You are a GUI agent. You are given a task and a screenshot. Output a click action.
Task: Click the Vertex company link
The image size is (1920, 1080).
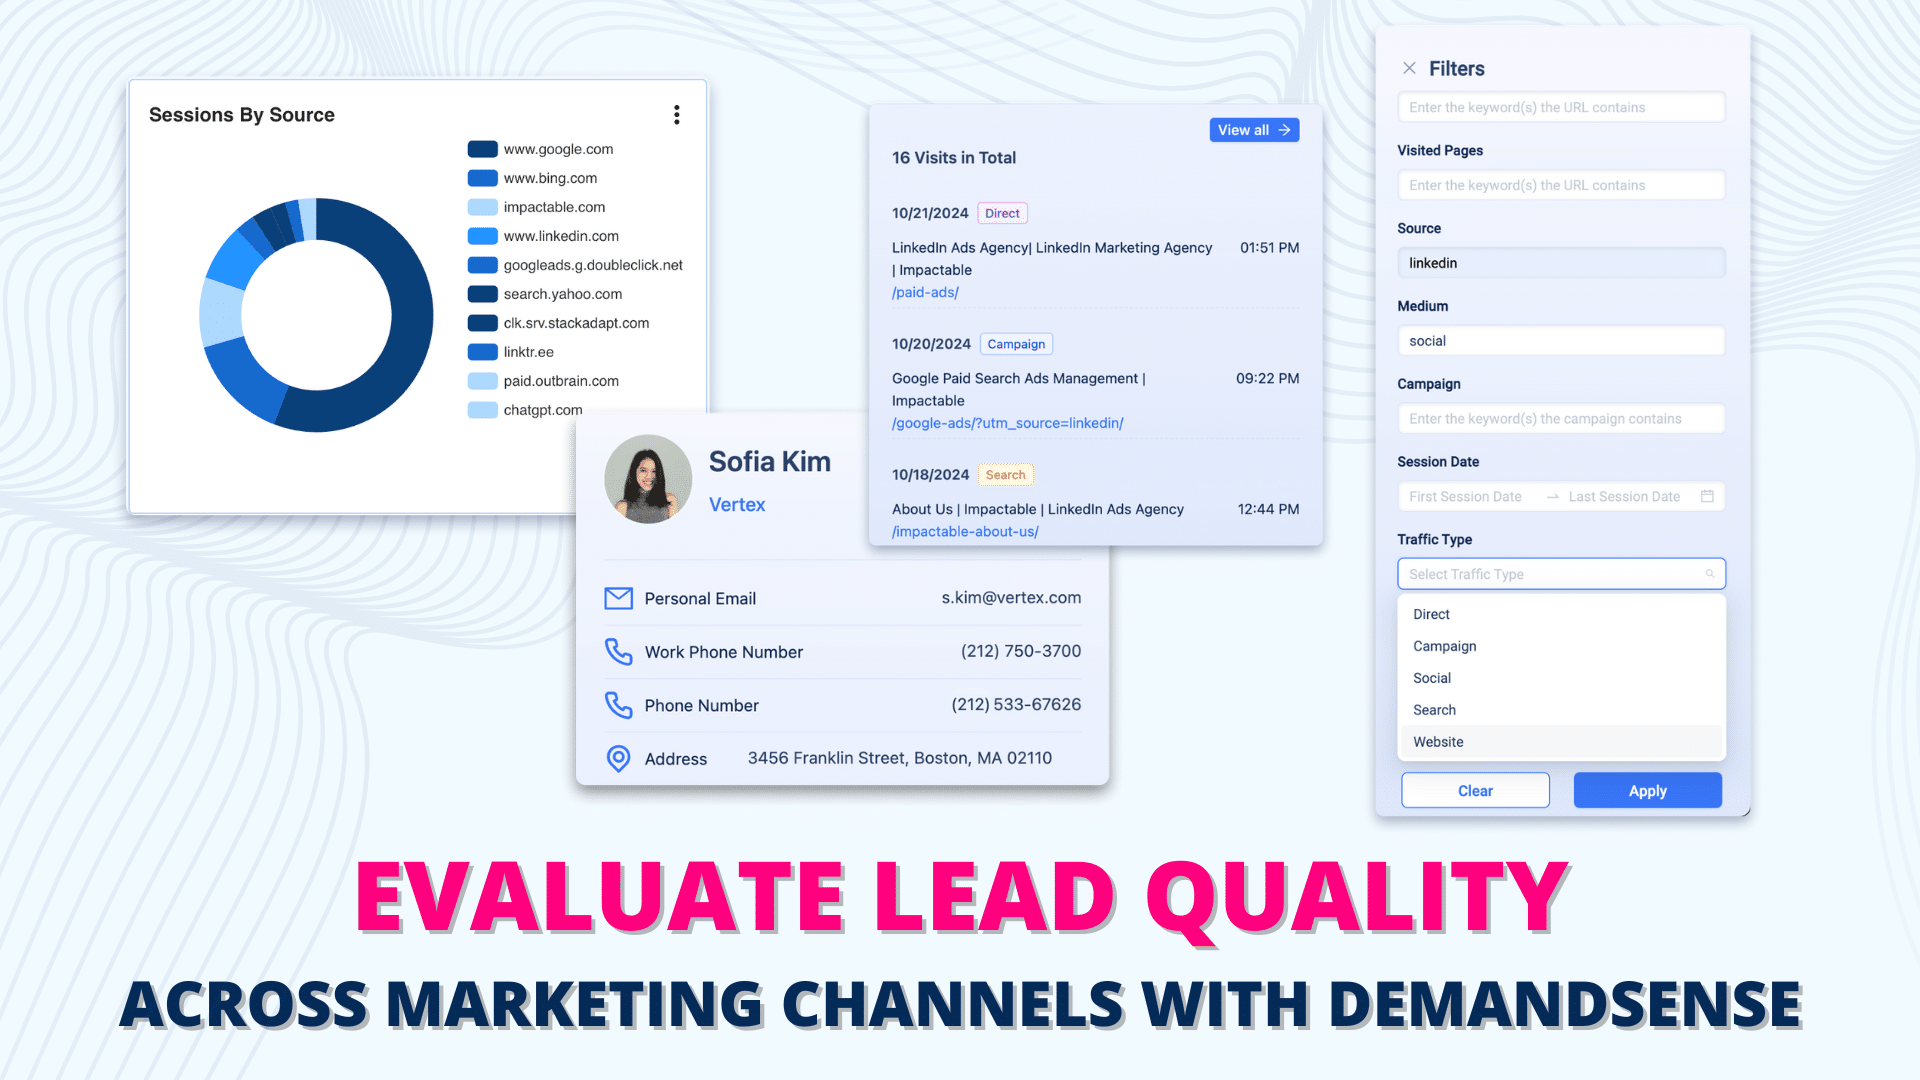tap(737, 505)
